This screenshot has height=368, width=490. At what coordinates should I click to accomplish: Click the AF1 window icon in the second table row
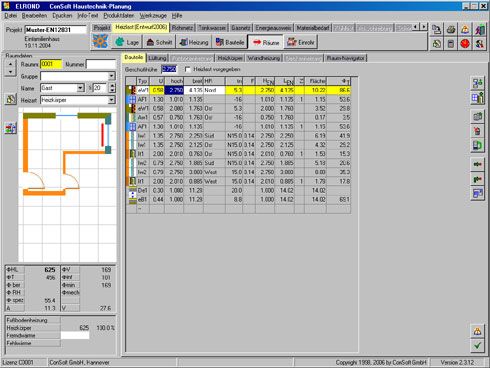132,99
